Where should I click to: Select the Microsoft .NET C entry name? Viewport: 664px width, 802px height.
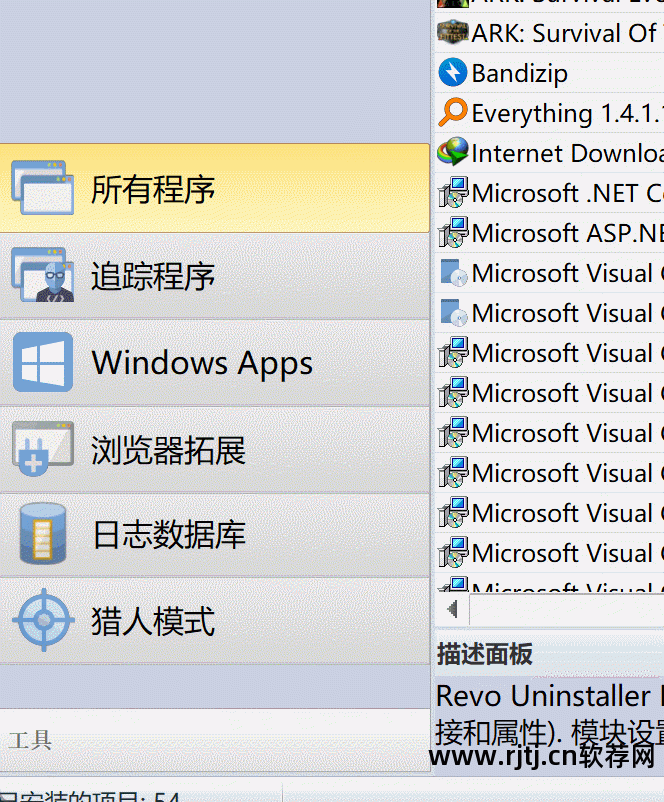(x=568, y=193)
